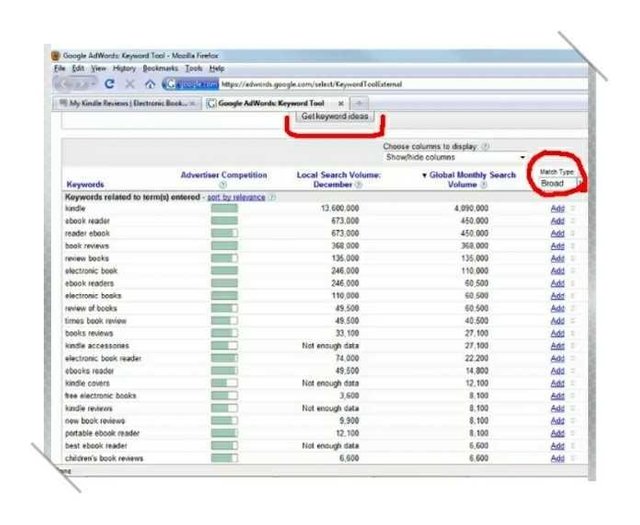Screen dimensions: 640x525
Task: Click help icon beside Advertiser Competition
Action: (223, 185)
